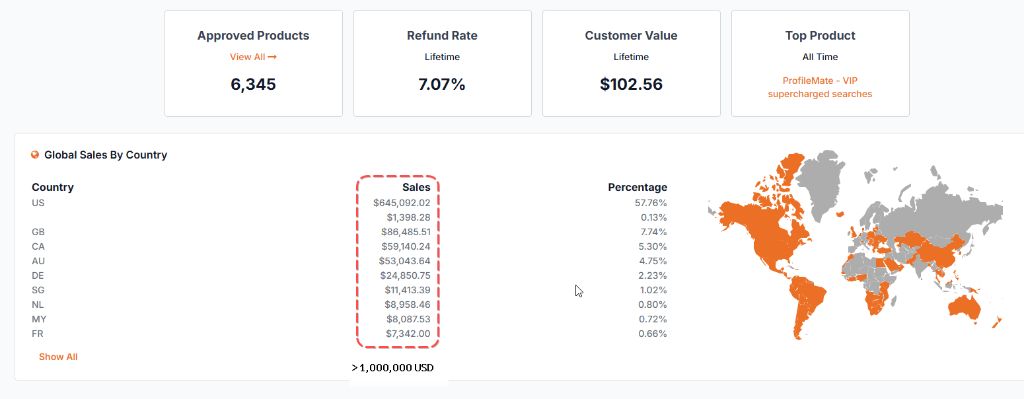The image size is (1024, 399).
Task: Select the Refund Rate value 7.07%
Action: pyautogui.click(x=442, y=84)
